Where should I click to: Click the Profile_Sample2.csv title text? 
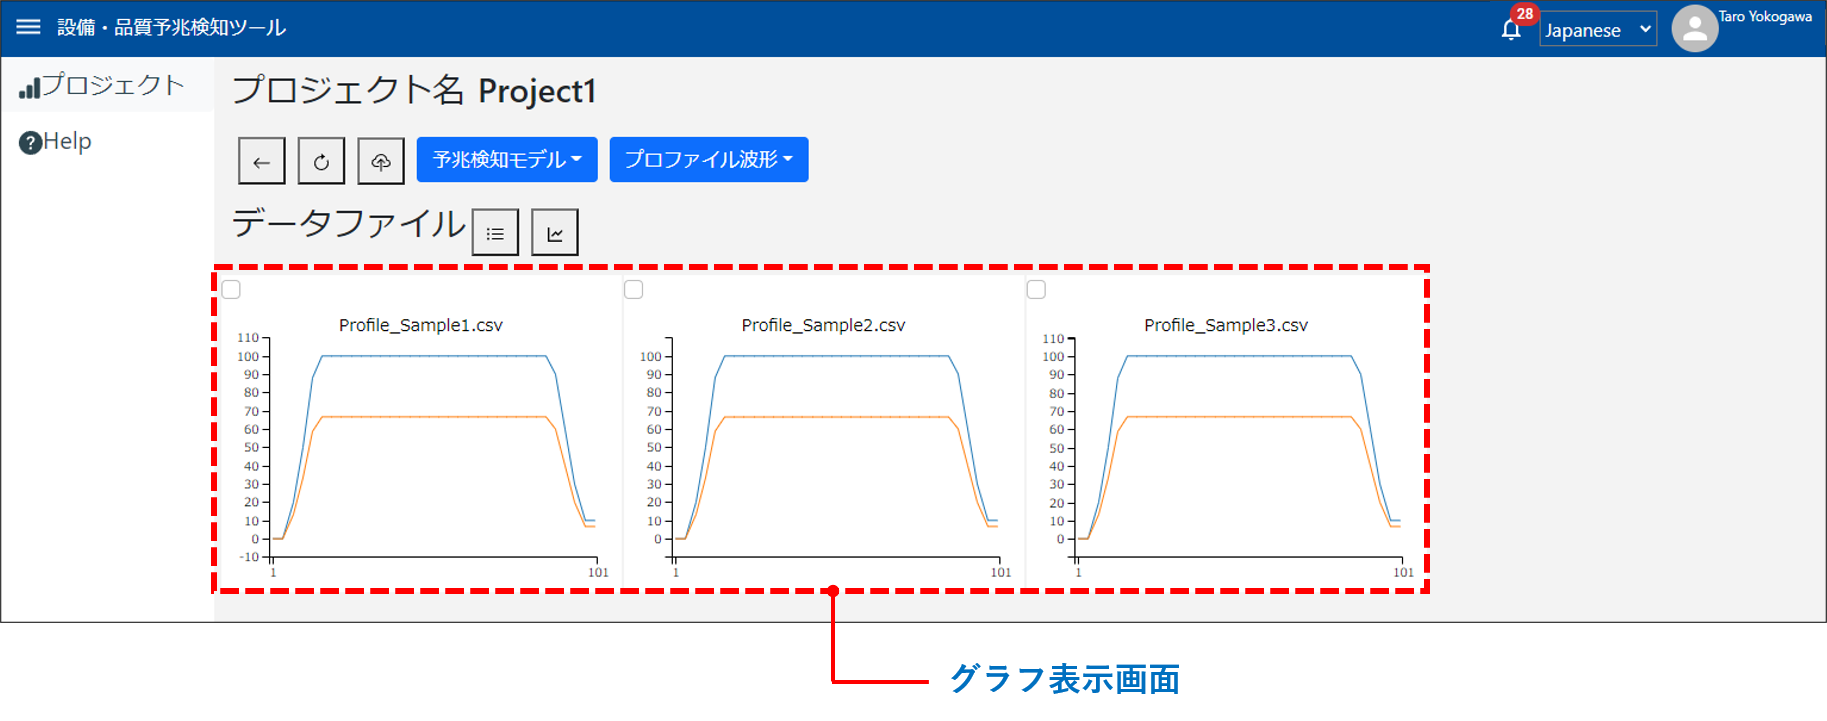(x=824, y=325)
